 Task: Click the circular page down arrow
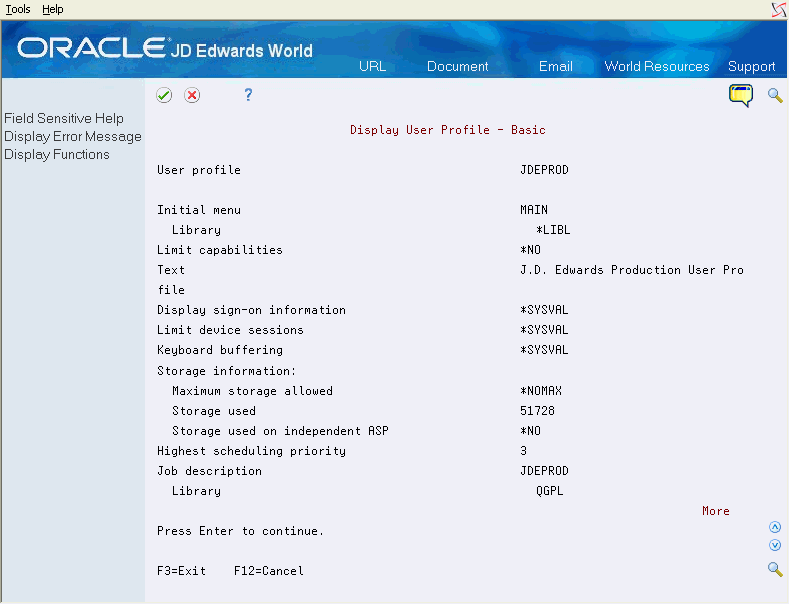pos(775,545)
